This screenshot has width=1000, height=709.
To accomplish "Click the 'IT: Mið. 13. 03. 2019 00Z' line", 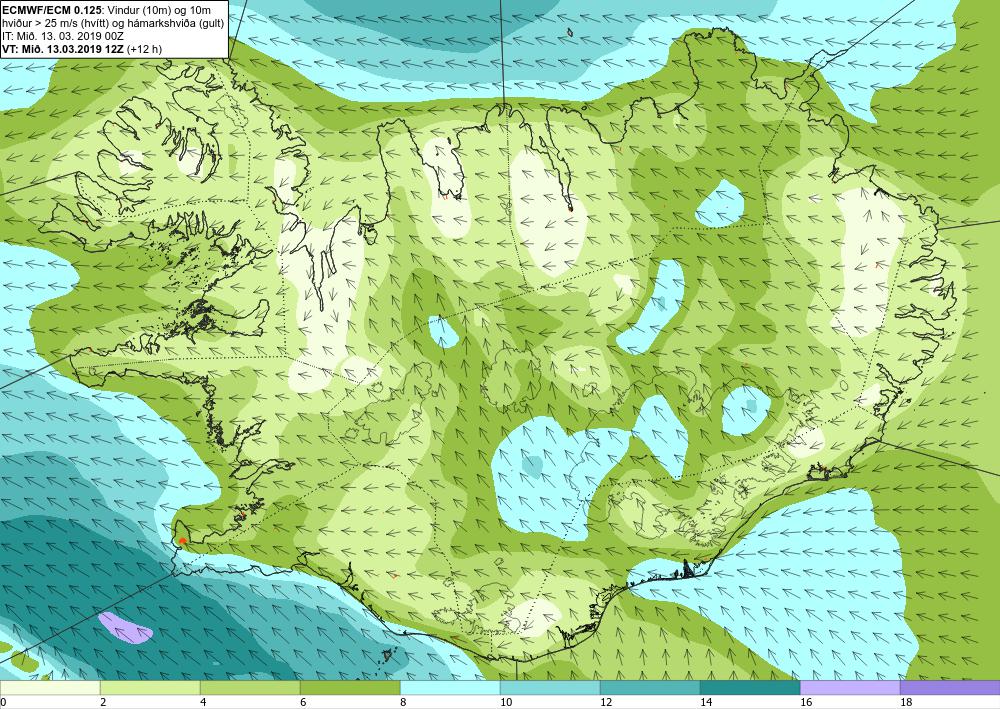I will 63,36.
